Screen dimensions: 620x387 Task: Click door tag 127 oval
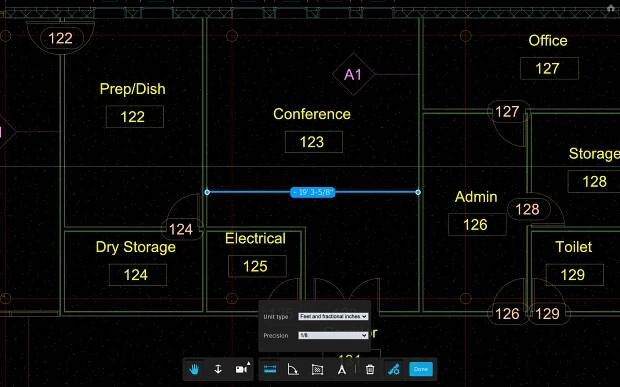pyautogui.click(x=508, y=111)
